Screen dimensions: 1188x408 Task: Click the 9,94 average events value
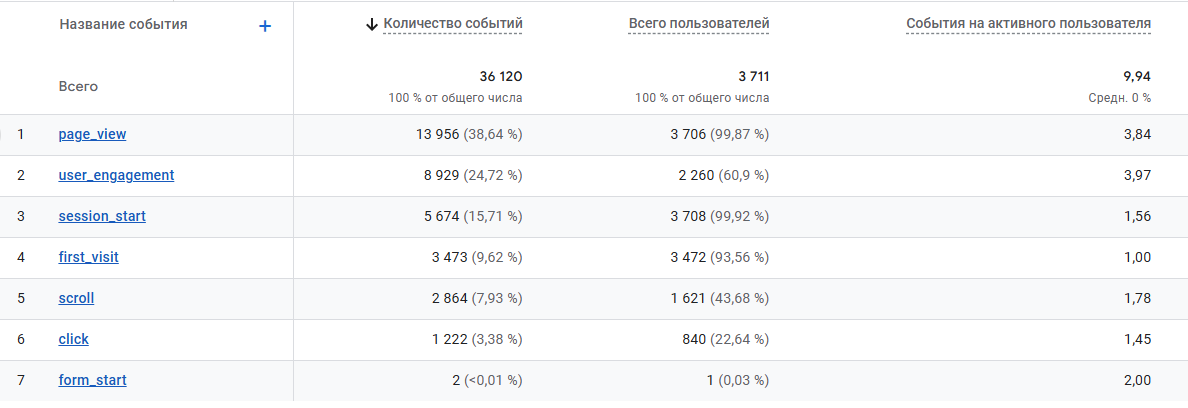click(1137, 76)
